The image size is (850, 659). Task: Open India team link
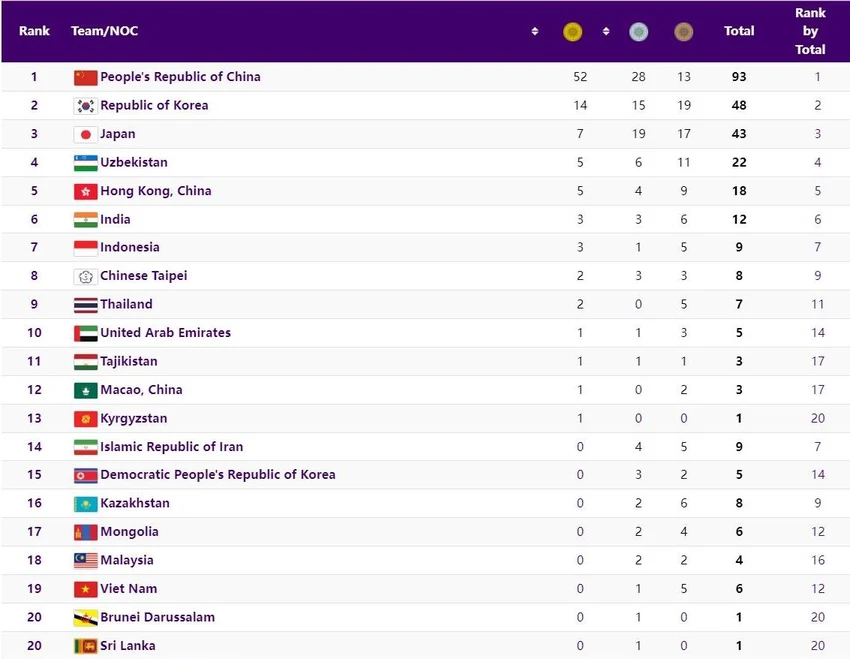(115, 219)
